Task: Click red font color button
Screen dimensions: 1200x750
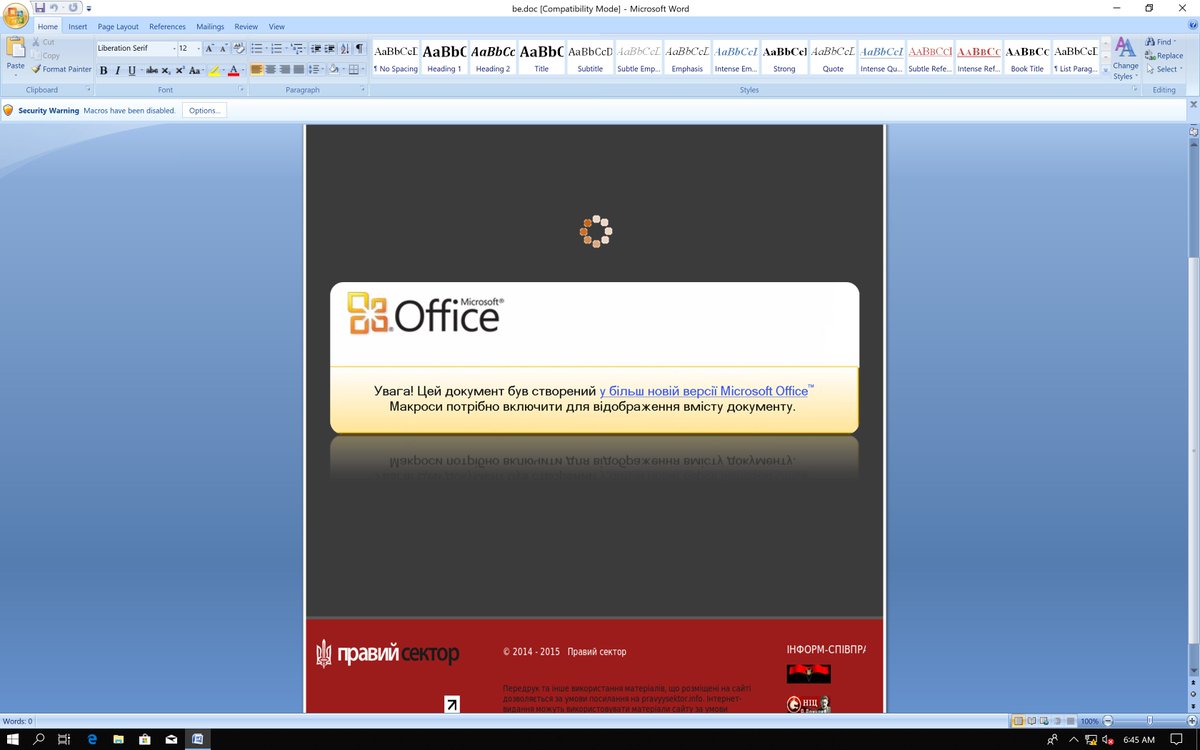Action: pos(233,70)
